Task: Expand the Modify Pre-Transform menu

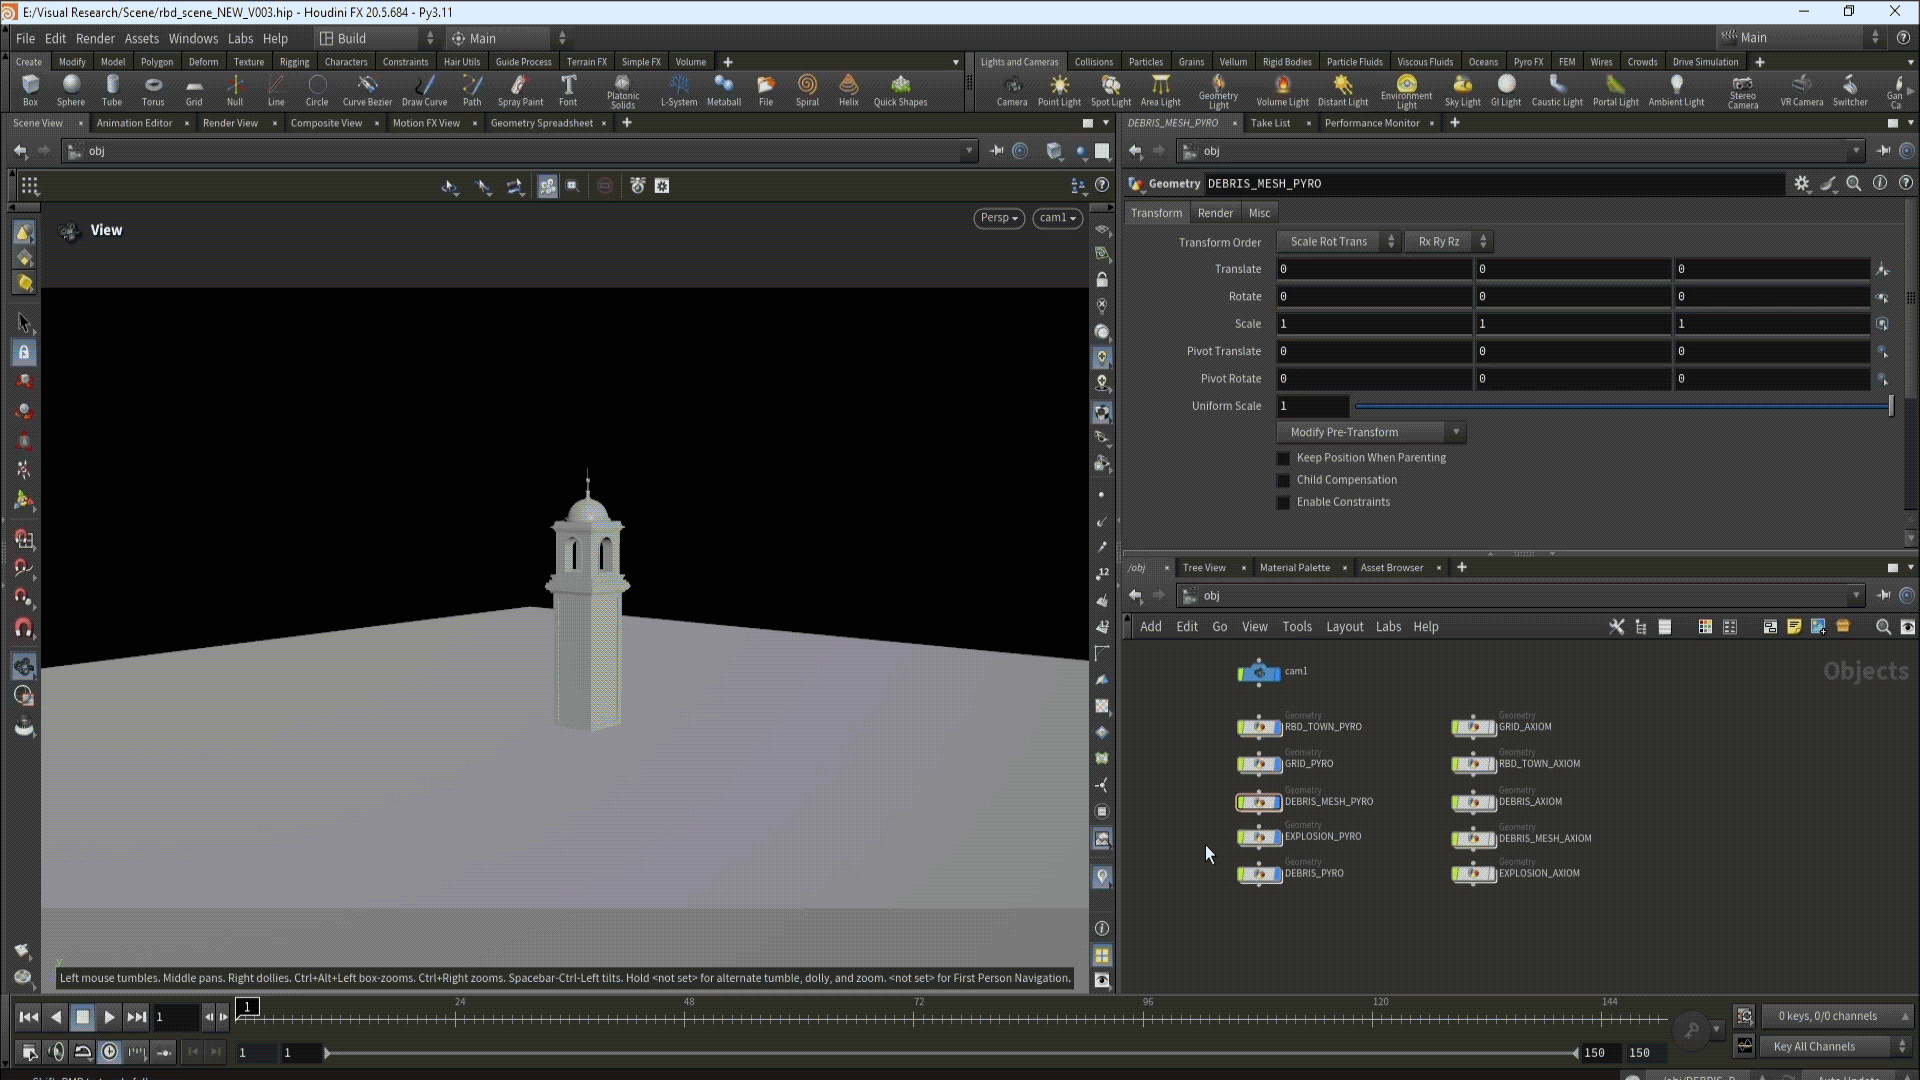Action: tap(1371, 432)
